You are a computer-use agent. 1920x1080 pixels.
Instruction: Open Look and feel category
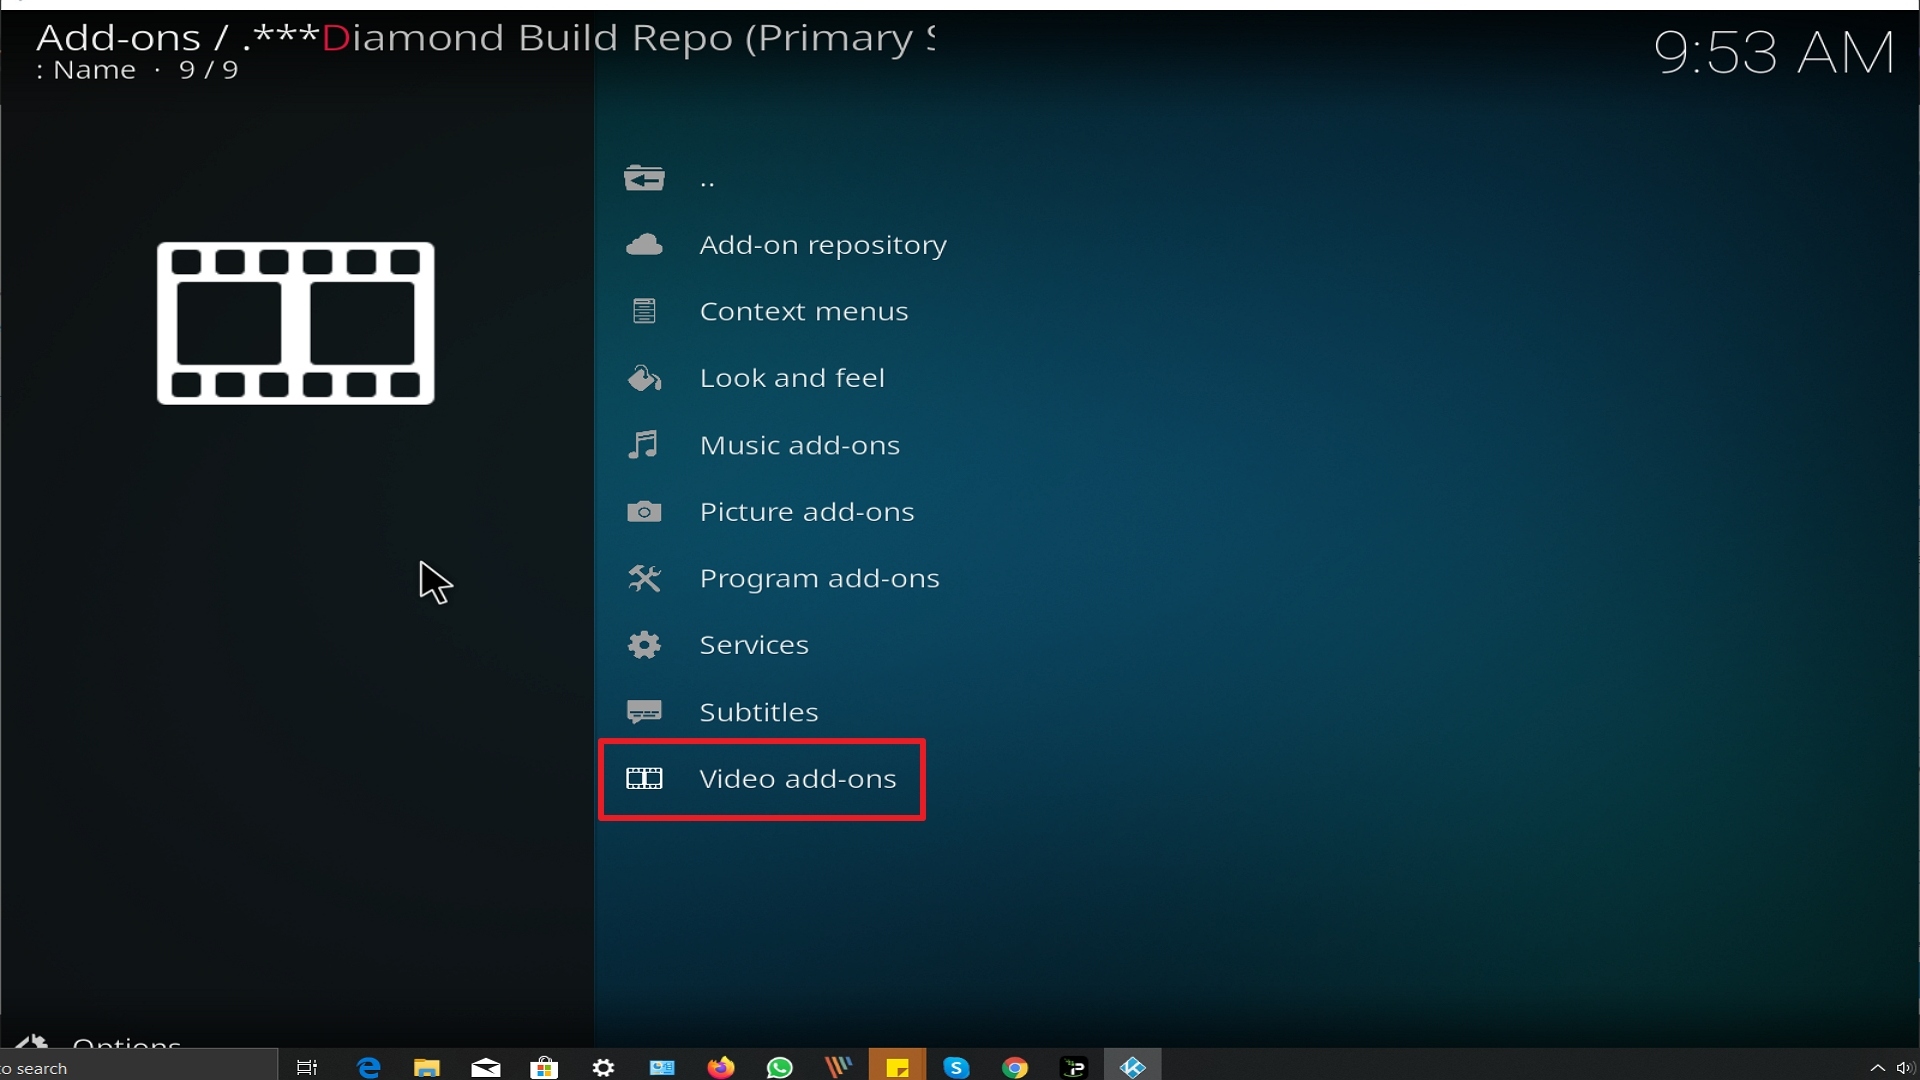point(792,378)
